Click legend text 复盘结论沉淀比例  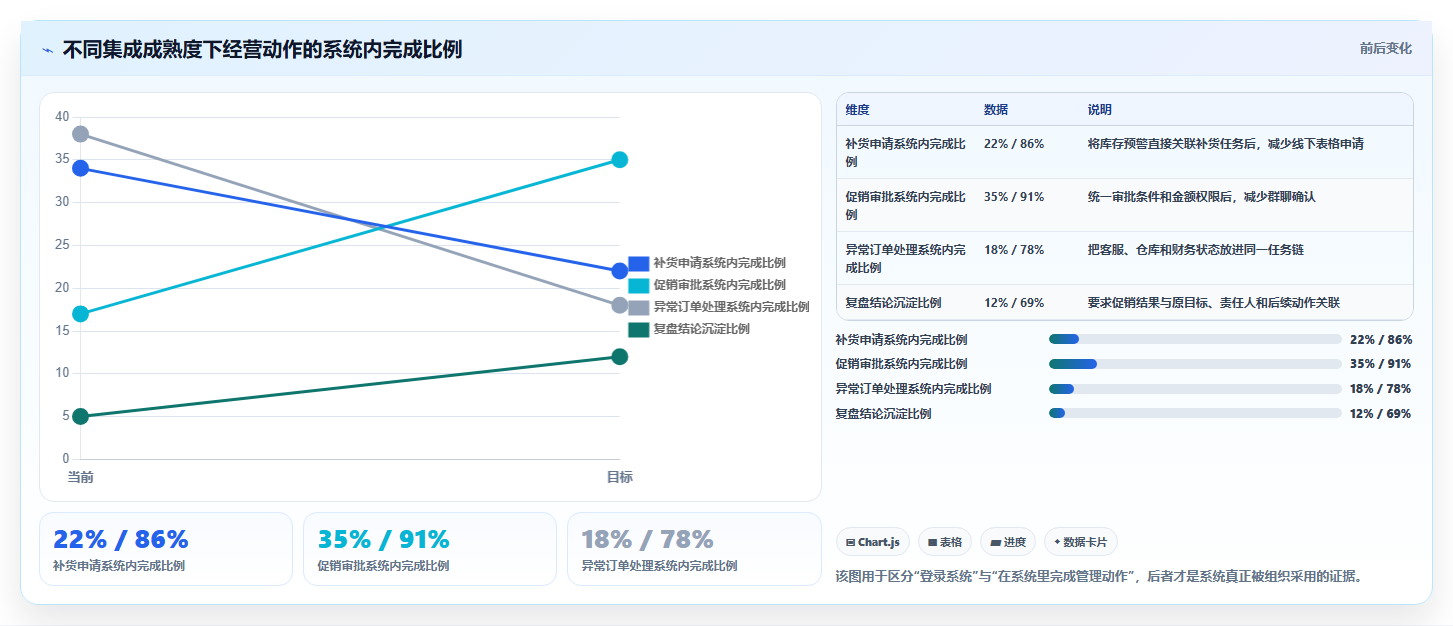tap(701, 329)
